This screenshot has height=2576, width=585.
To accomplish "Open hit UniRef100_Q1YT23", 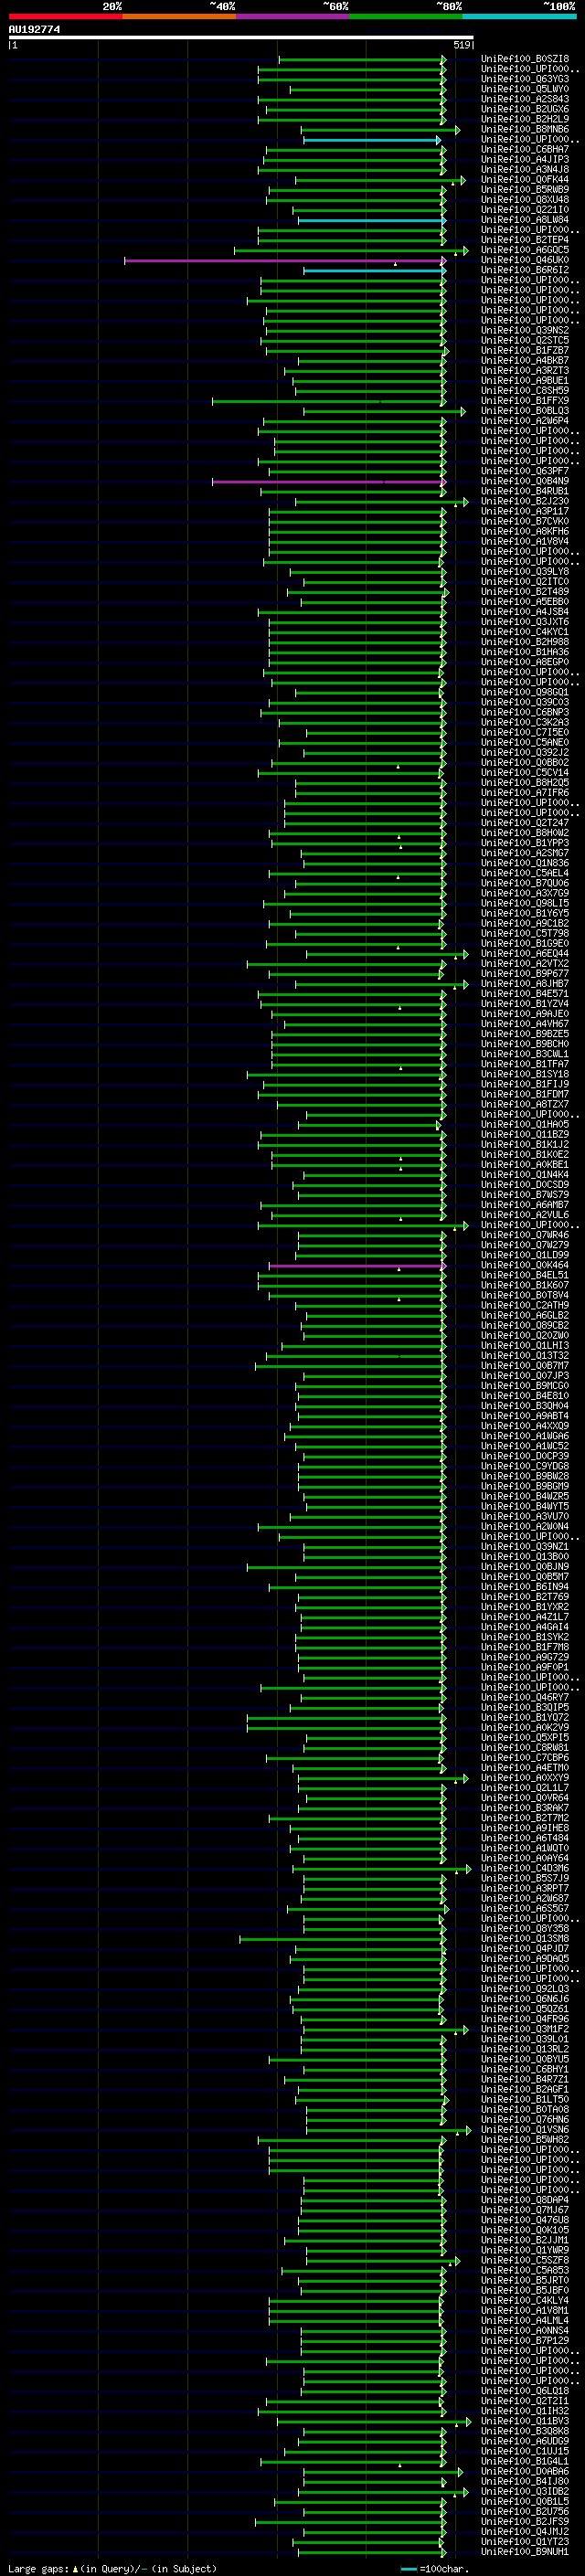I will coord(525,2541).
